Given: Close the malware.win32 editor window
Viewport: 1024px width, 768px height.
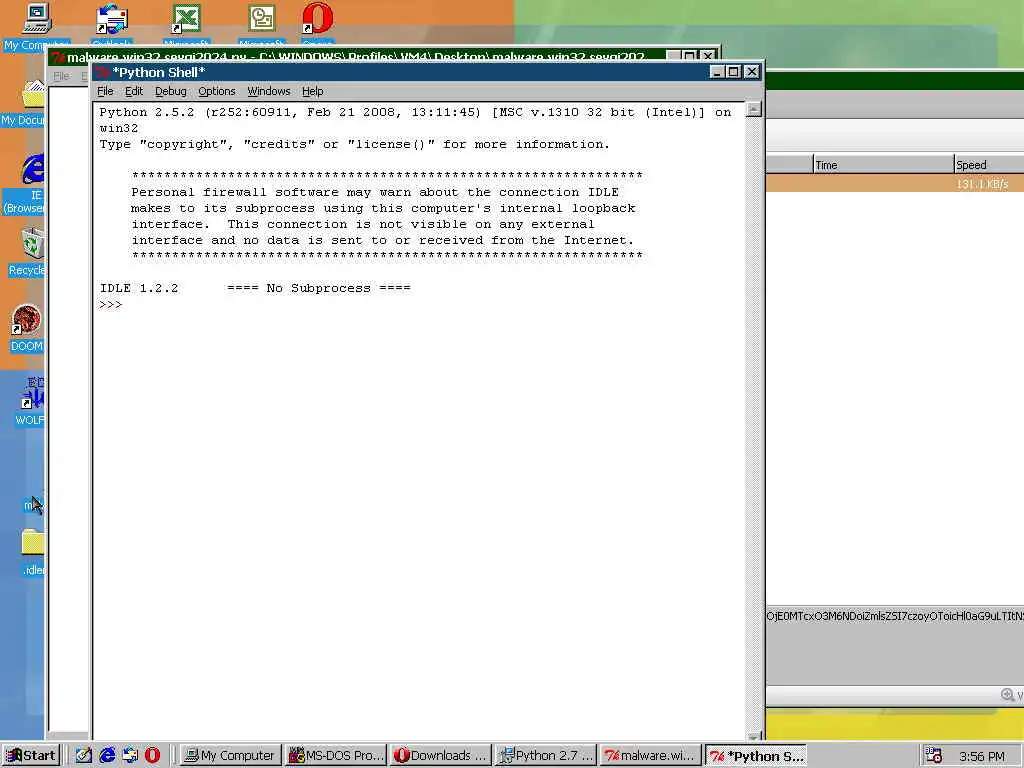Looking at the screenshot, I should (x=707, y=56).
